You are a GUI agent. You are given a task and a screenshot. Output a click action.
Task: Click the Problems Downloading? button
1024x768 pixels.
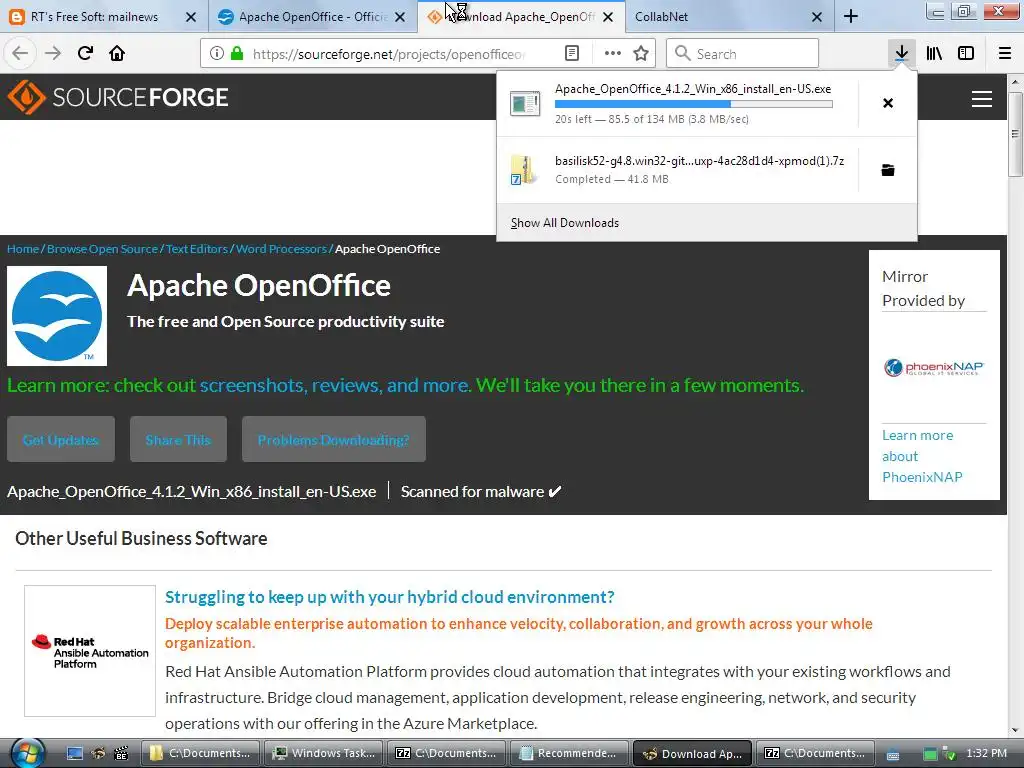pyautogui.click(x=334, y=440)
